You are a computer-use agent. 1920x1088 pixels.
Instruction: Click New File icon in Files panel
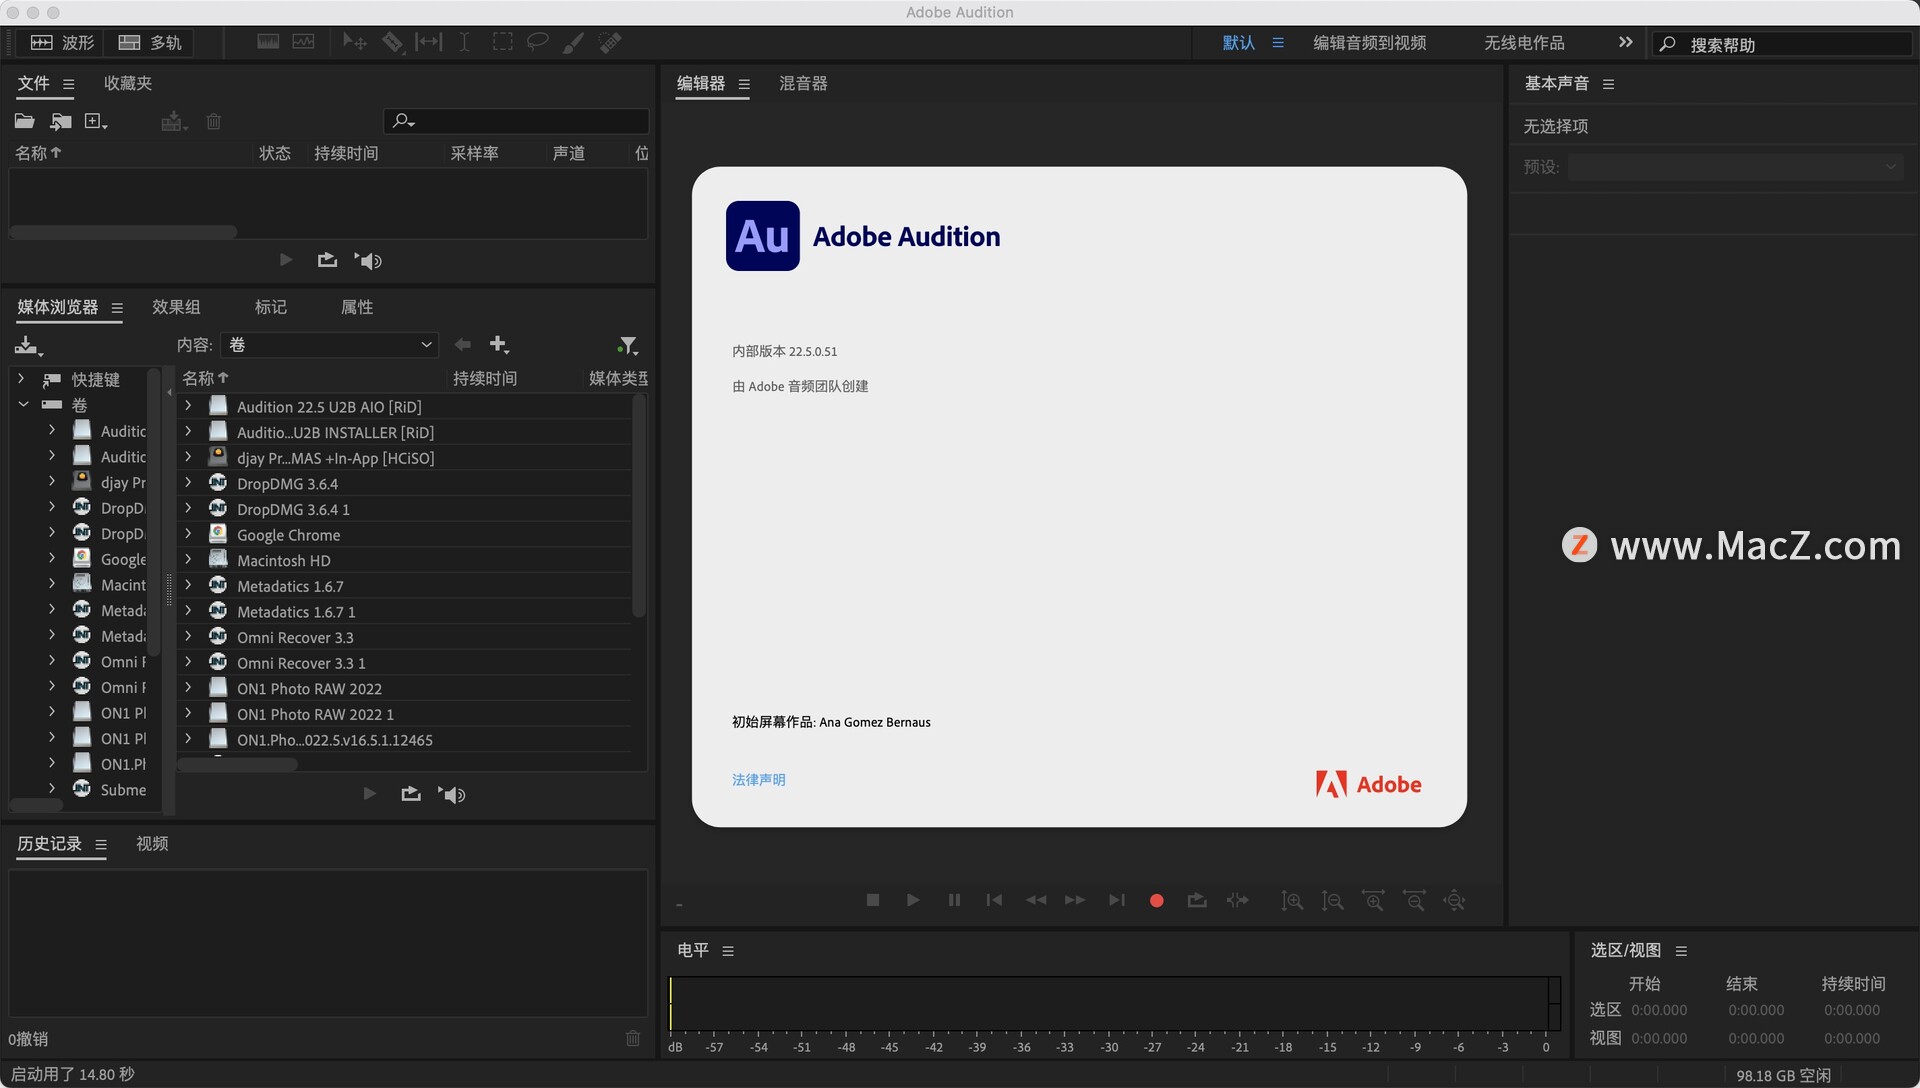(96, 121)
